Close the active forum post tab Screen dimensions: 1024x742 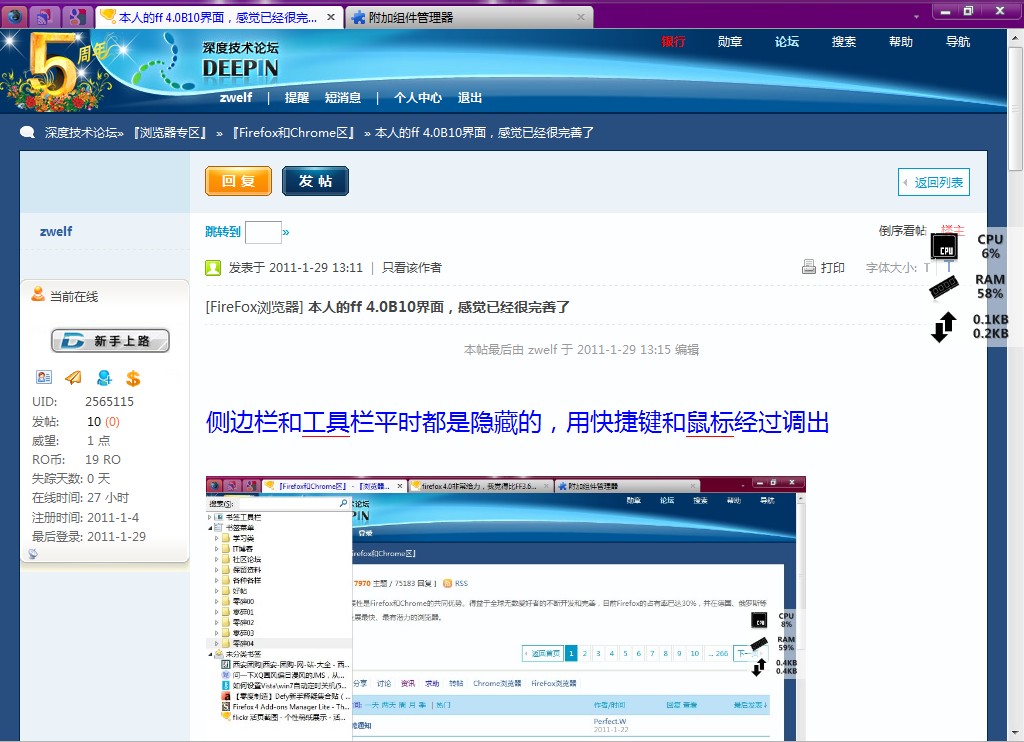(x=333, y=17)
